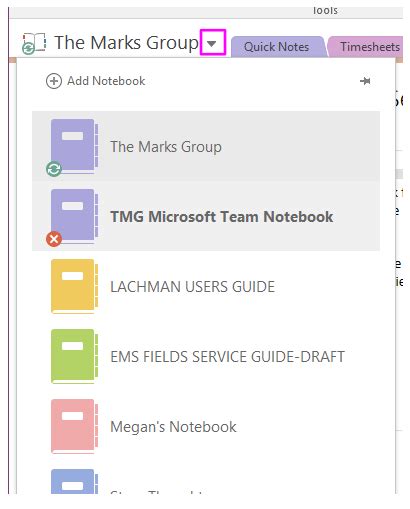The width and height of the screenshot is (410, 509).
Task: Open EMS FIELDS SERVICE GUIDE-DRAFT notebook
Action: 206,357
